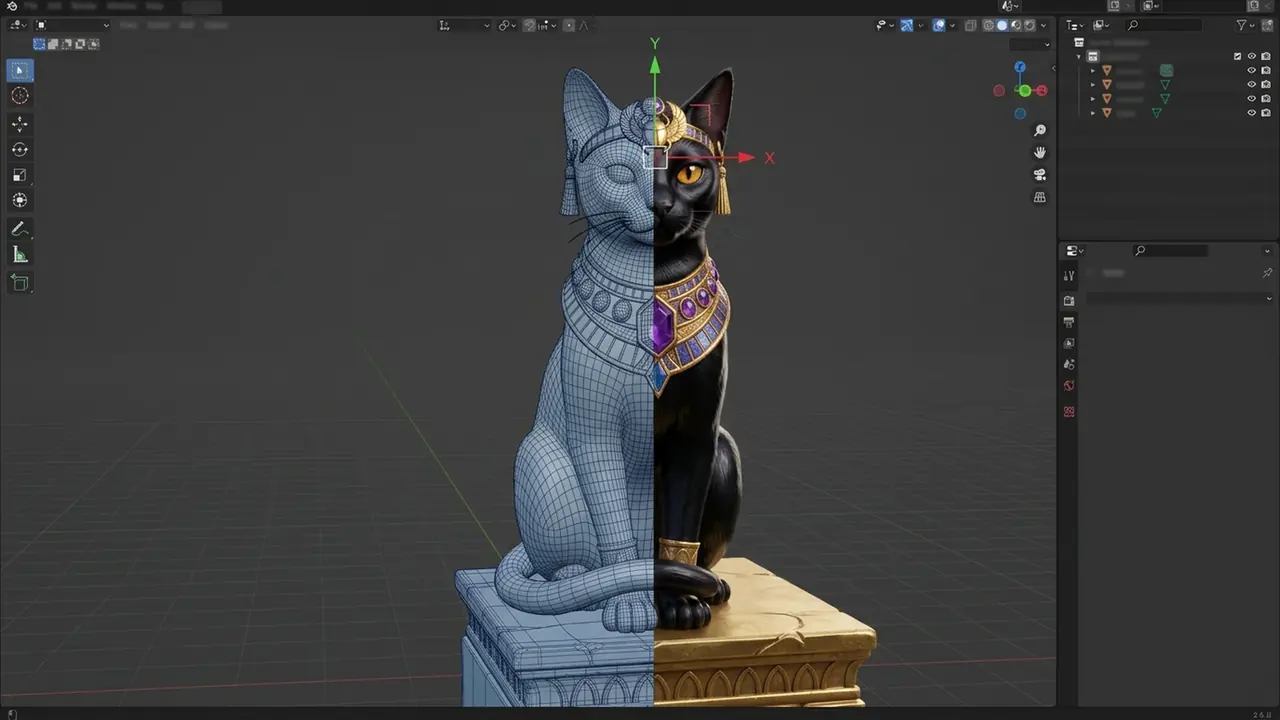
Task: Activate the 3D Cursor tool
Action: tap(20, 96)
